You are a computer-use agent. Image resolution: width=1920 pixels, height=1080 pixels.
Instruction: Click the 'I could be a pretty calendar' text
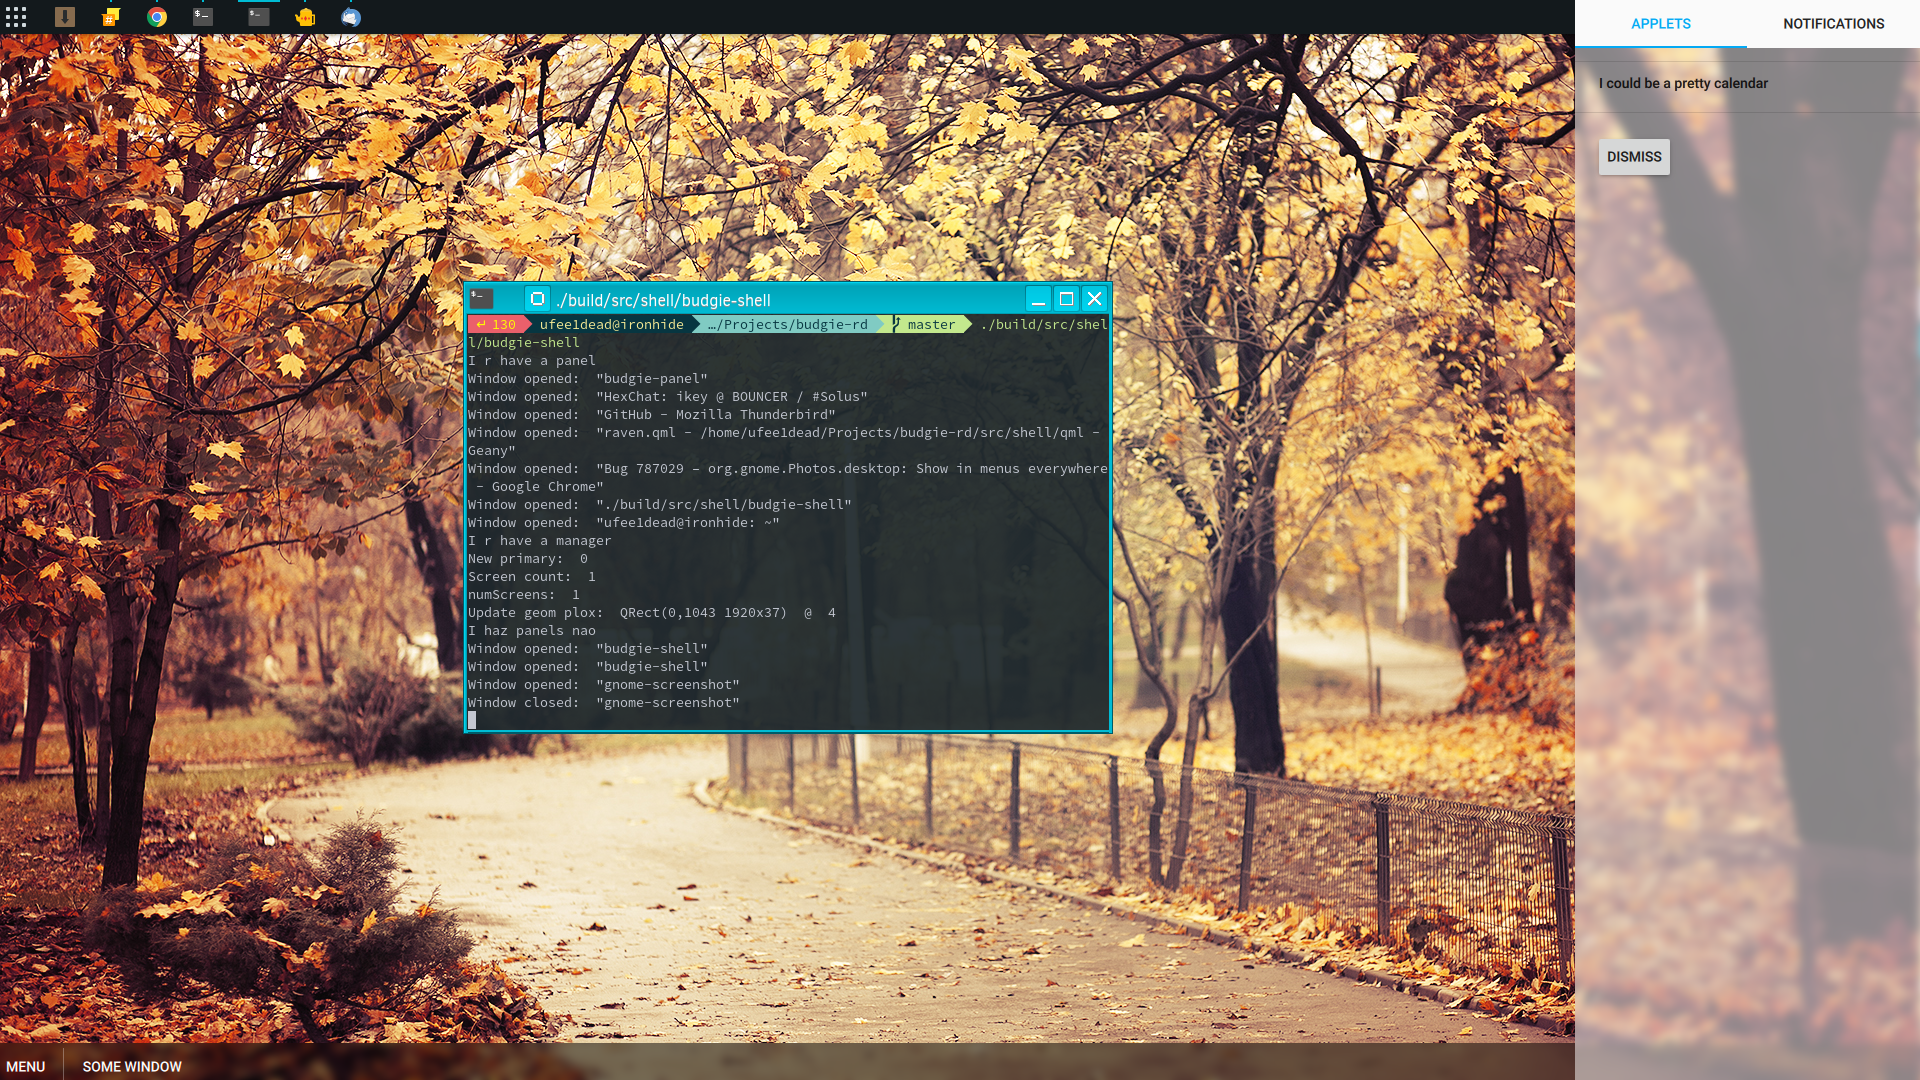(1683, 83)
